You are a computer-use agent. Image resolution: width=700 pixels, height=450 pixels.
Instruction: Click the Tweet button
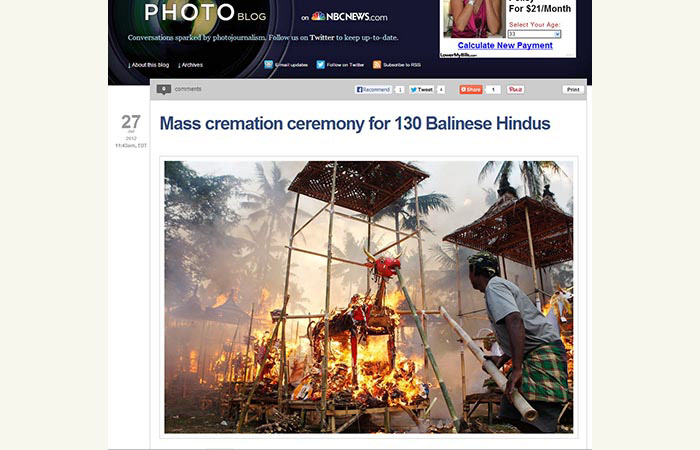(x=421, y=89)
